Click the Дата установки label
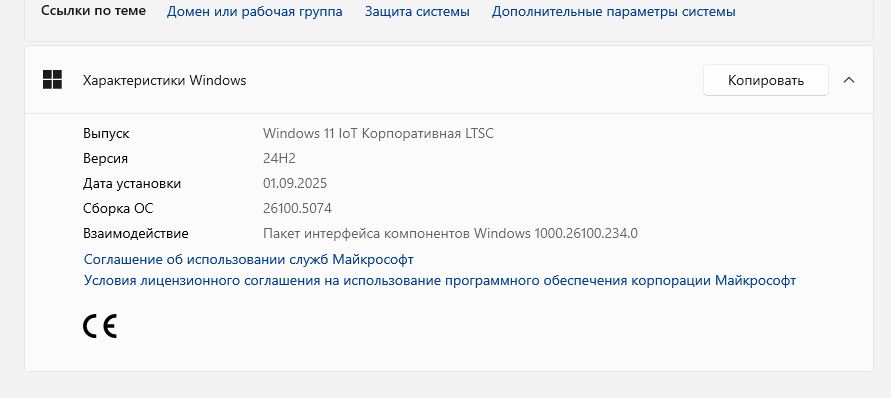The height and width of the screenshot is (398, 891). pyautogui.click(x=132, y=184)
